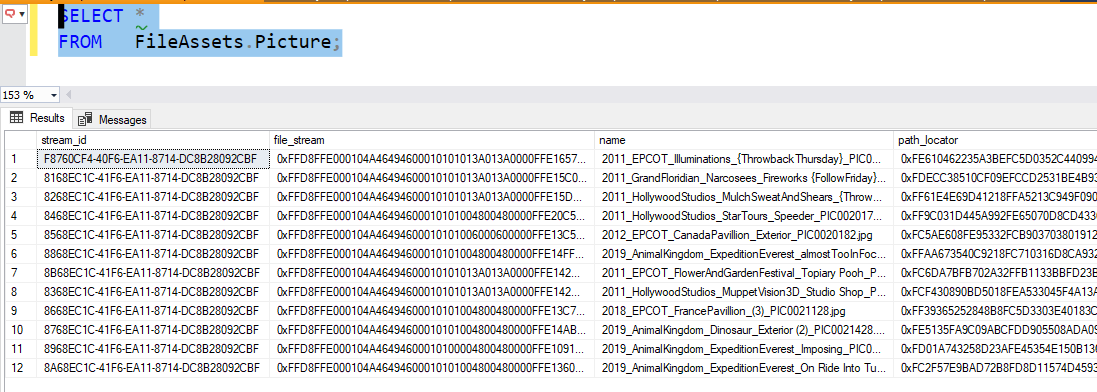Click the Messages tab icon

85,119
